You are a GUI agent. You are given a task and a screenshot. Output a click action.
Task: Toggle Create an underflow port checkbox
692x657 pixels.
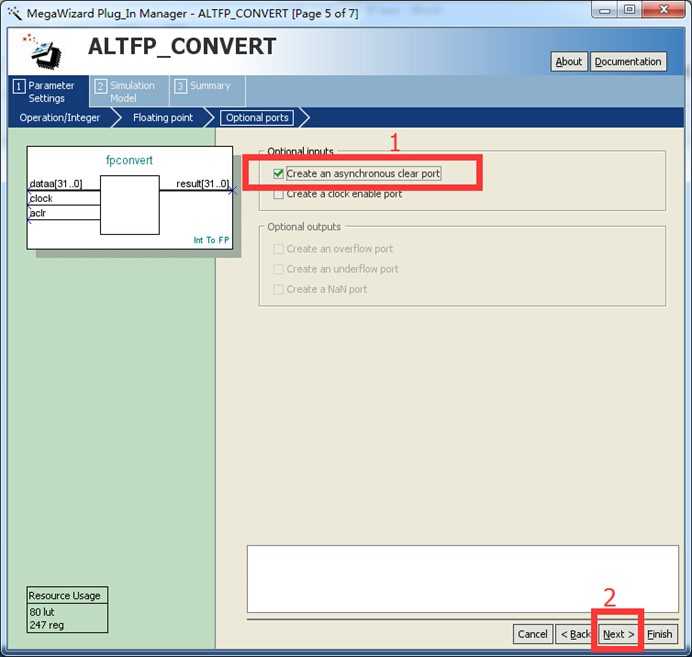click(278, 269)
